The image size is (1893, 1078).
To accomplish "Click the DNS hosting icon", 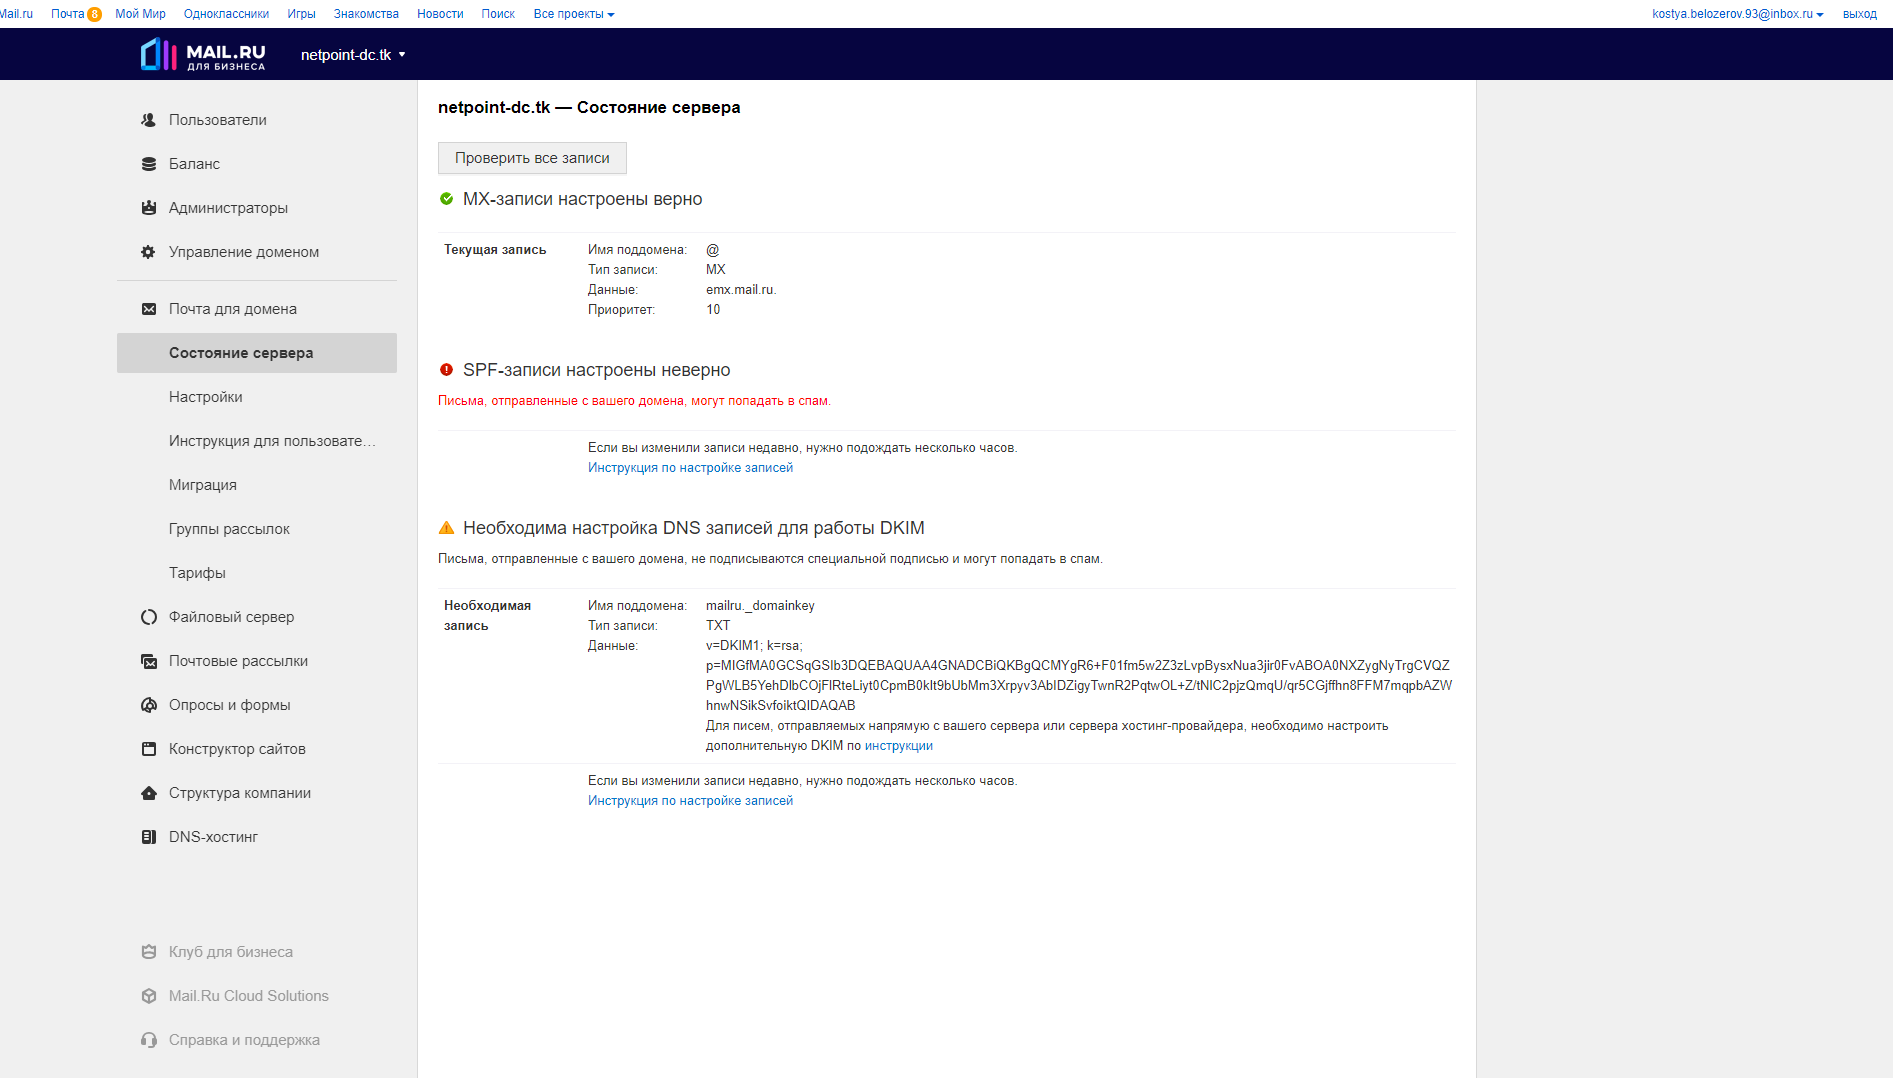I will pyautogui.click(x=149, y=837).
